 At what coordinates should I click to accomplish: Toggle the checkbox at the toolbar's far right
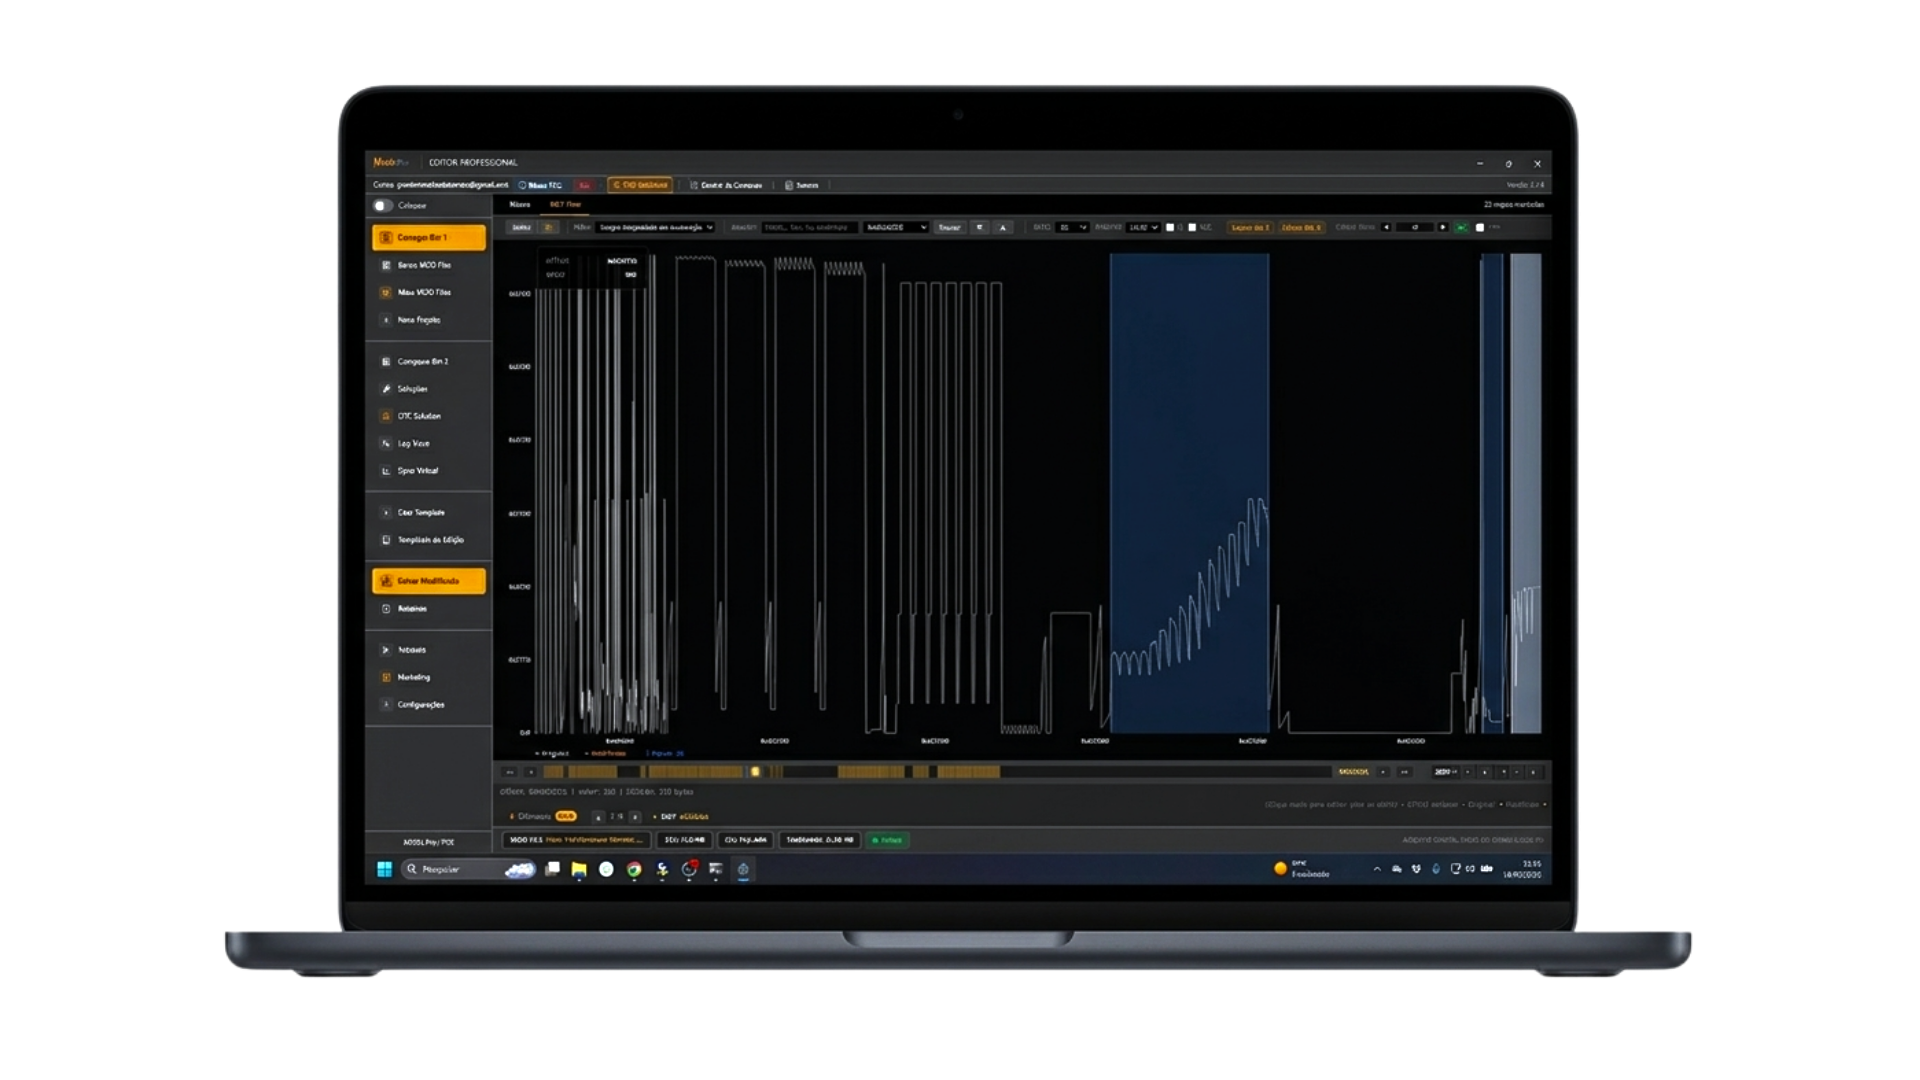pos(1481,228)
